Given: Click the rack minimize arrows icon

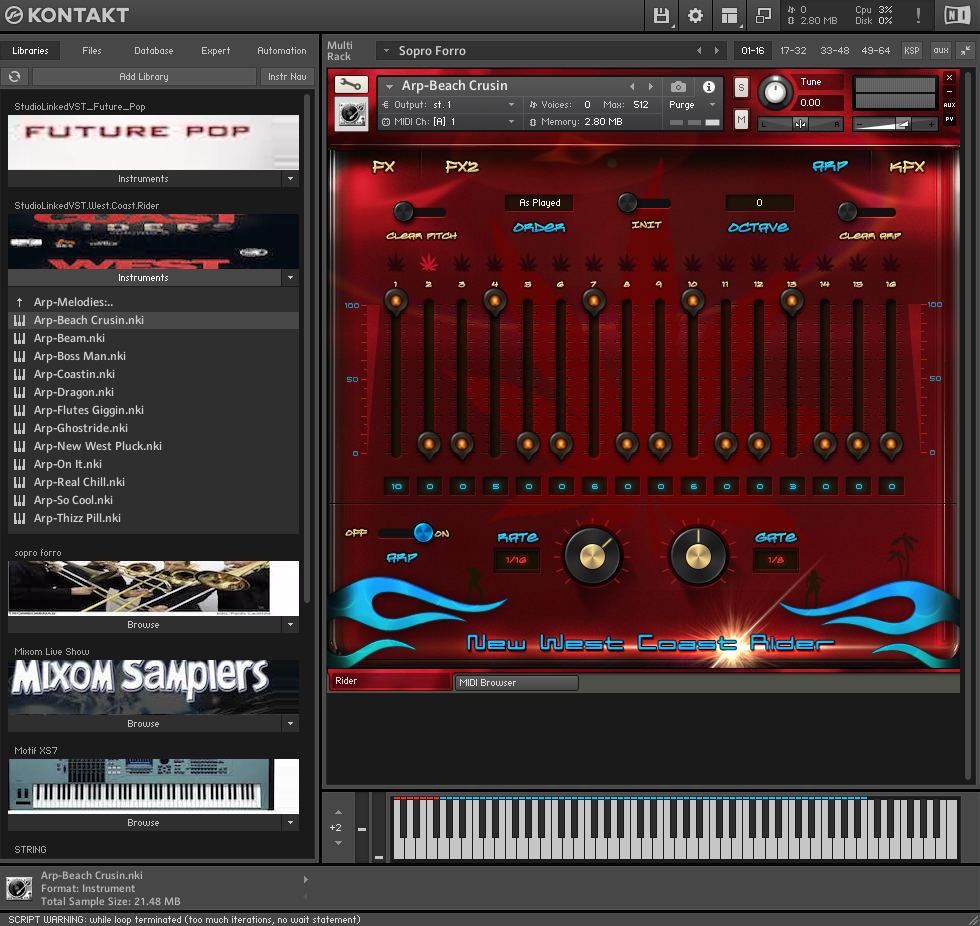Looking at the screenshot, I should coord(966,51).
